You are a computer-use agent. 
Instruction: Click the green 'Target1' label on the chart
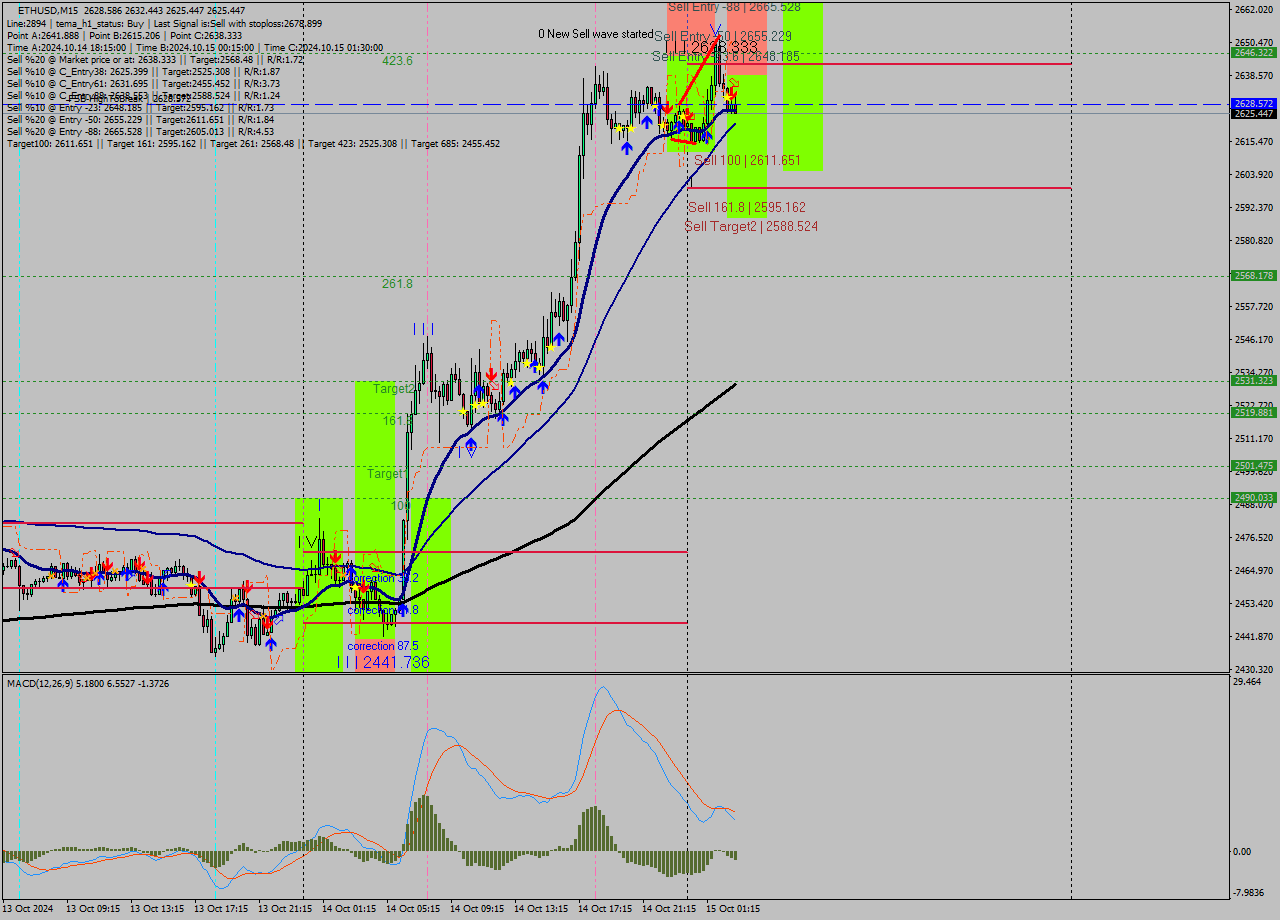point(386,474)
